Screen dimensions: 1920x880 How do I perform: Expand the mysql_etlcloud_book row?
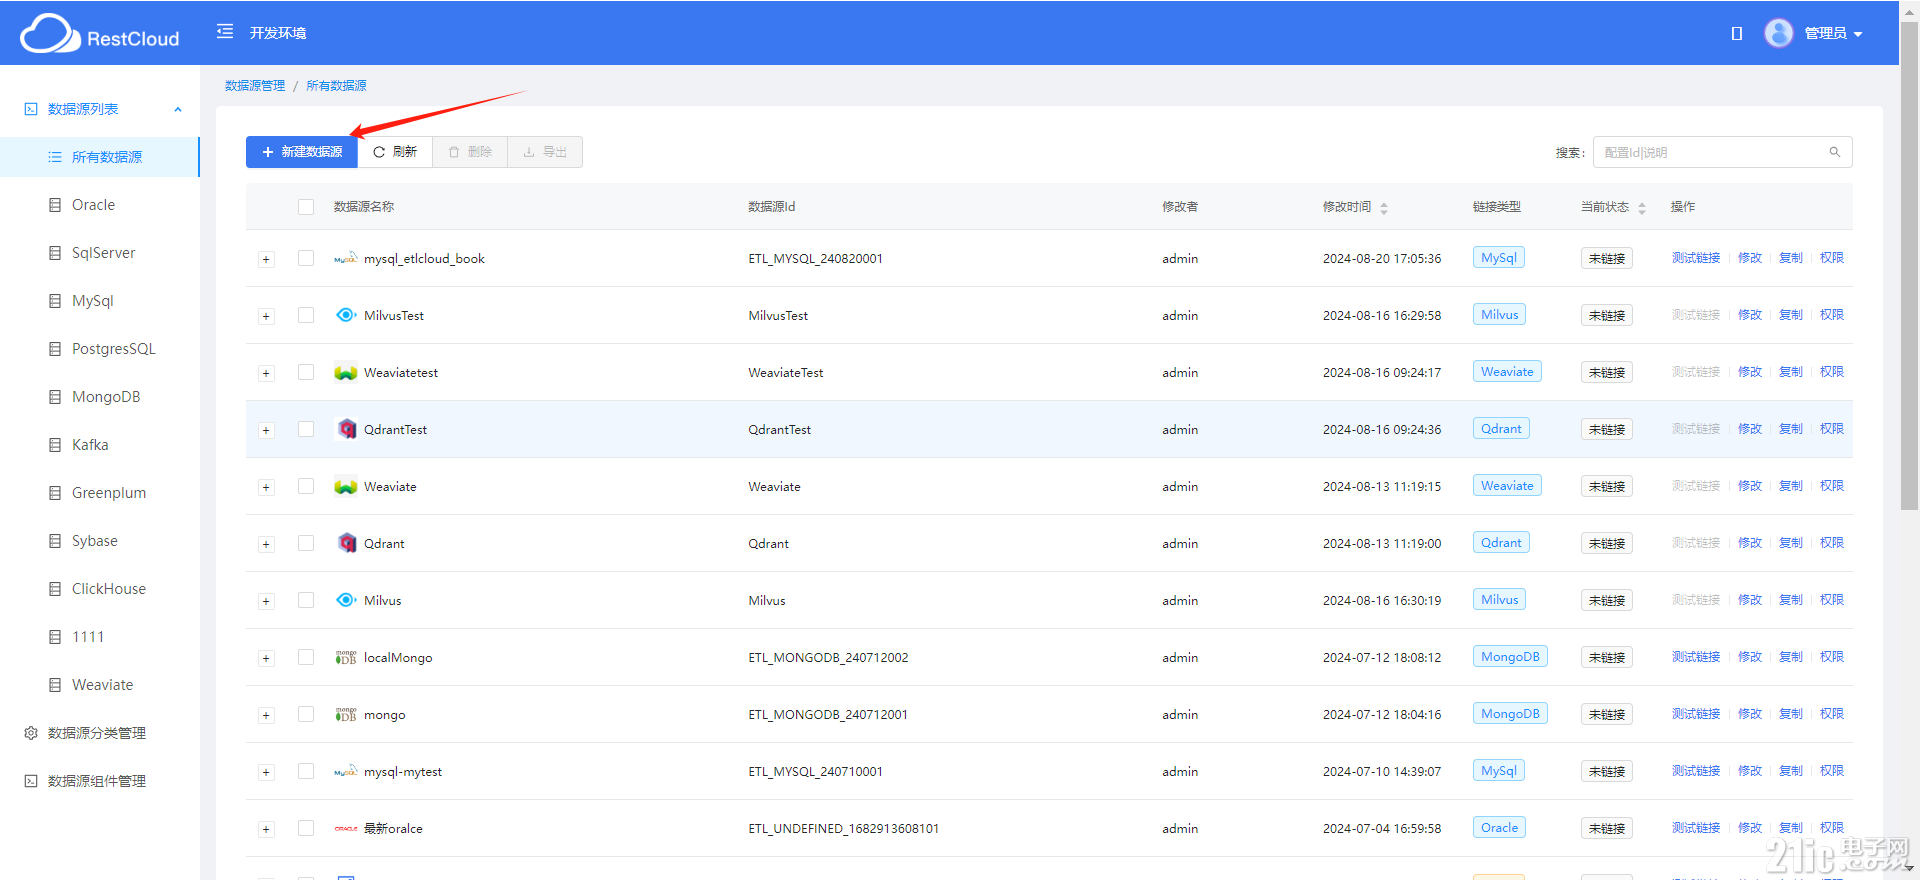[266, 259]
